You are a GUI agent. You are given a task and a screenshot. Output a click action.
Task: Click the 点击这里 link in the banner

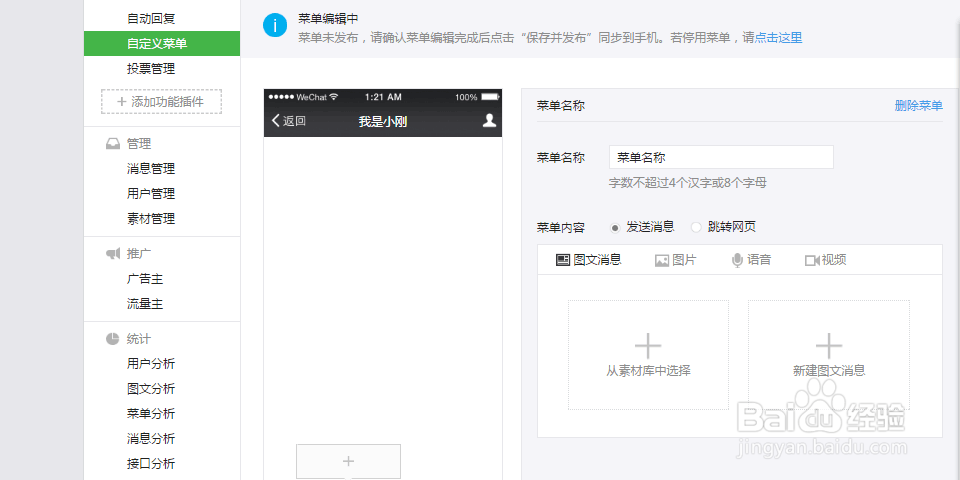(x=778, y=38)
